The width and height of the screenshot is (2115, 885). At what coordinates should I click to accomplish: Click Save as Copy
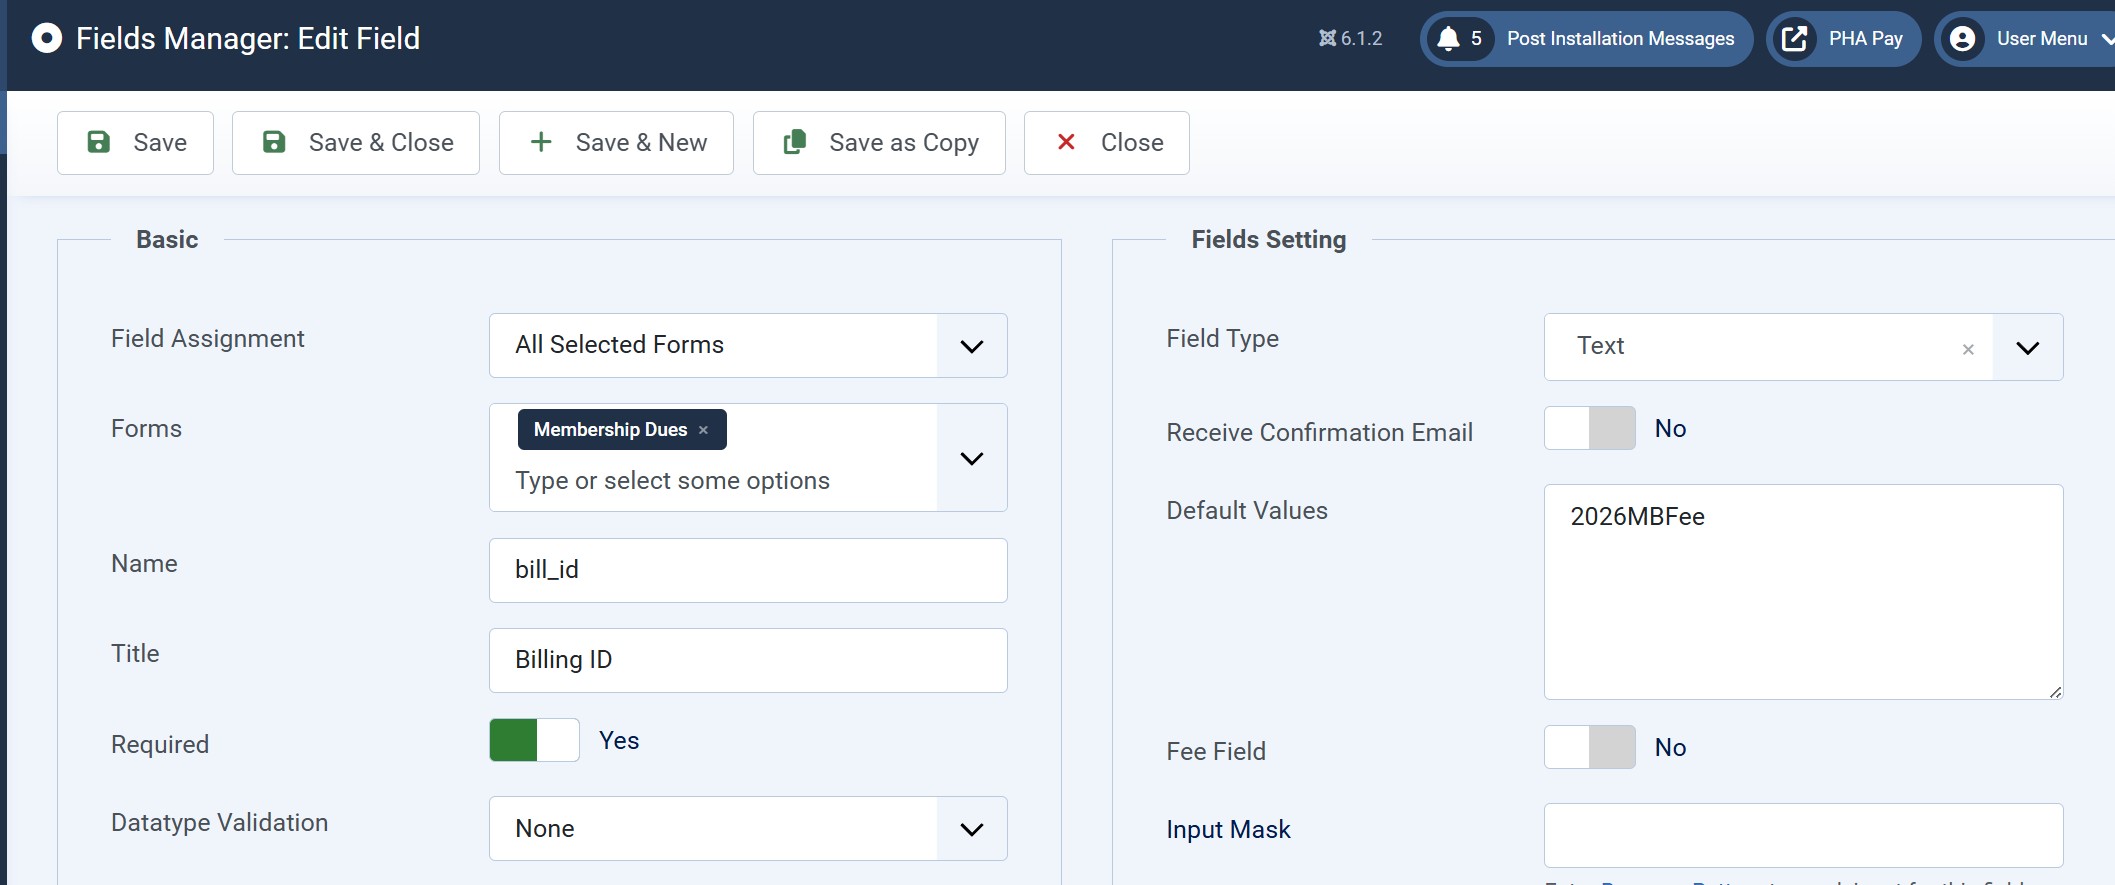pos(879,143)
